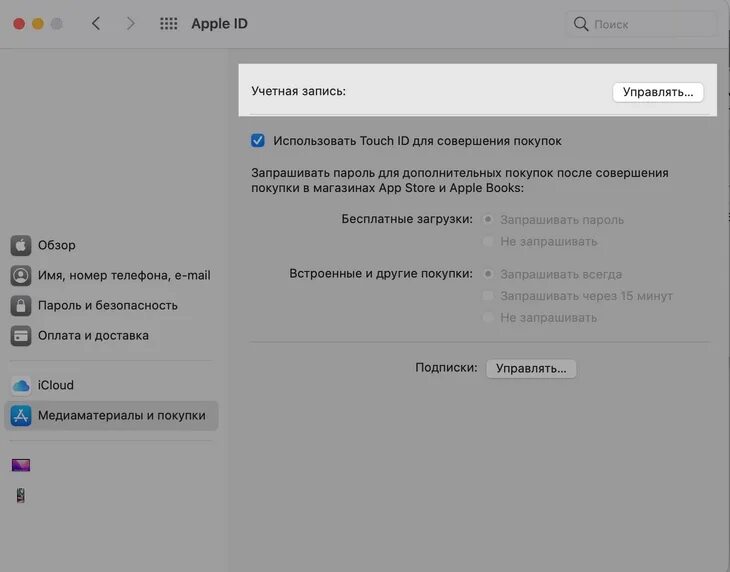Select Не запрашивать for free downloads
Image resolution: width=730 pixels, height=572 pixels.
click(x=488, y=241)
